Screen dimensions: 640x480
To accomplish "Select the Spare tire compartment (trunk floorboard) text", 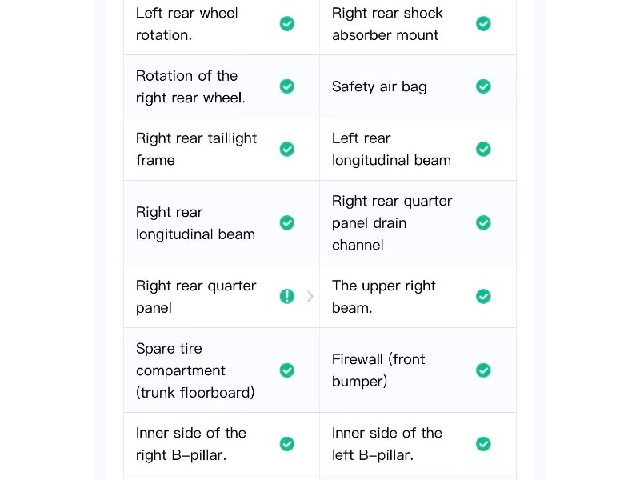I will pyautogui.click(x=196, y=371).
